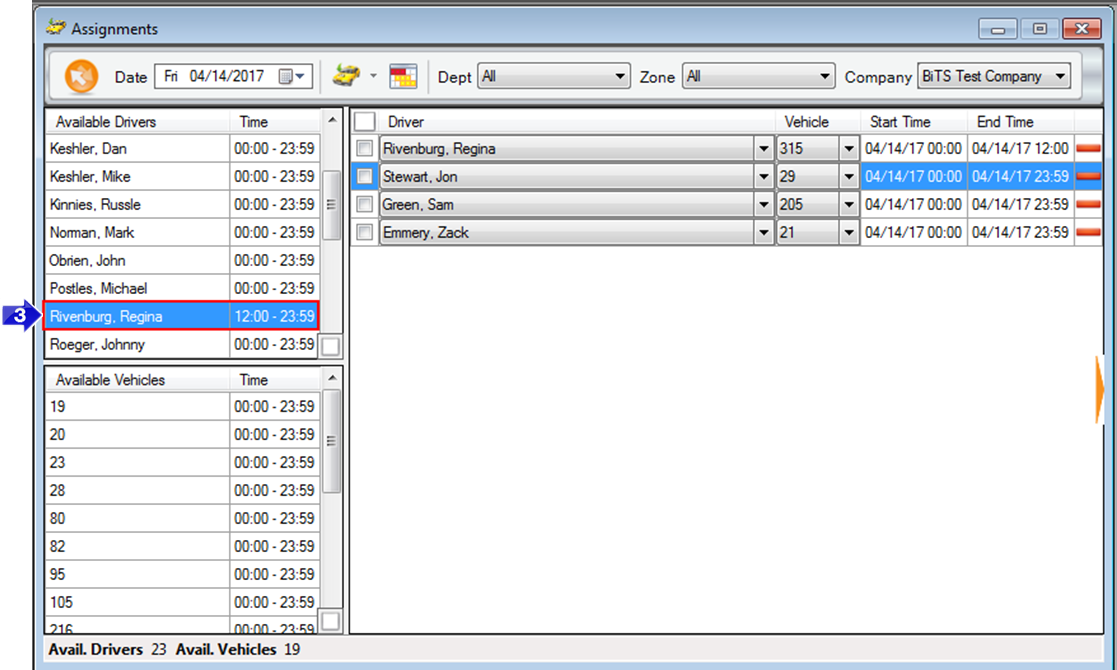Viewport: 1117px width, 670px height.
Task: Click the yellow taxi toolbar icon
Action: click(x=347, y=75)
